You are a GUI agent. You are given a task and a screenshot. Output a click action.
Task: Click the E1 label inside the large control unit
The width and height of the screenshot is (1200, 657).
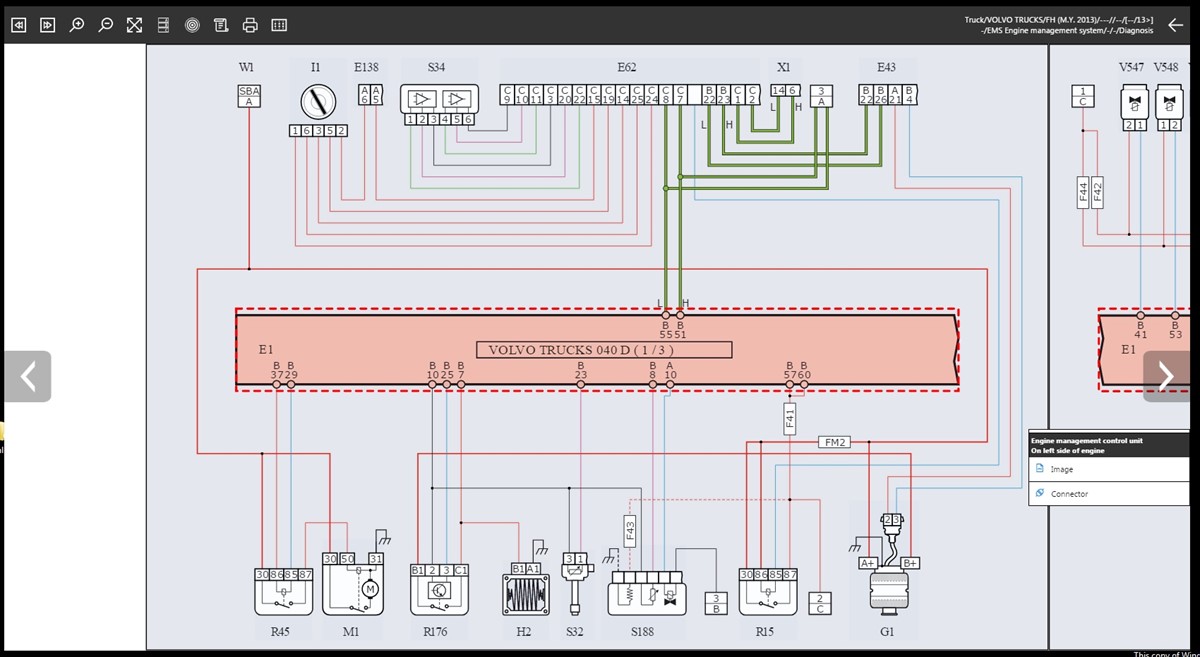265,350
